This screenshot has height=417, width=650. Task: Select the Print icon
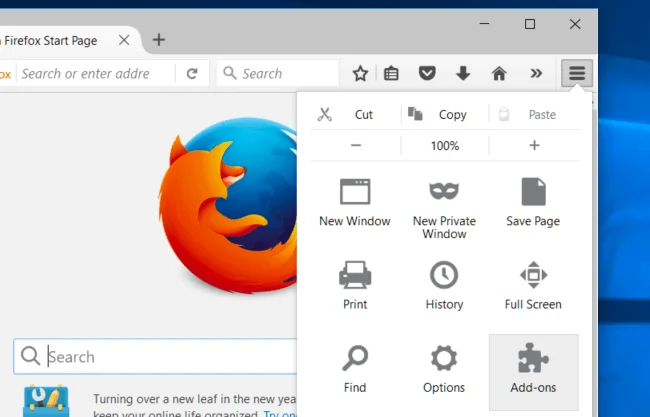[355, 275]
